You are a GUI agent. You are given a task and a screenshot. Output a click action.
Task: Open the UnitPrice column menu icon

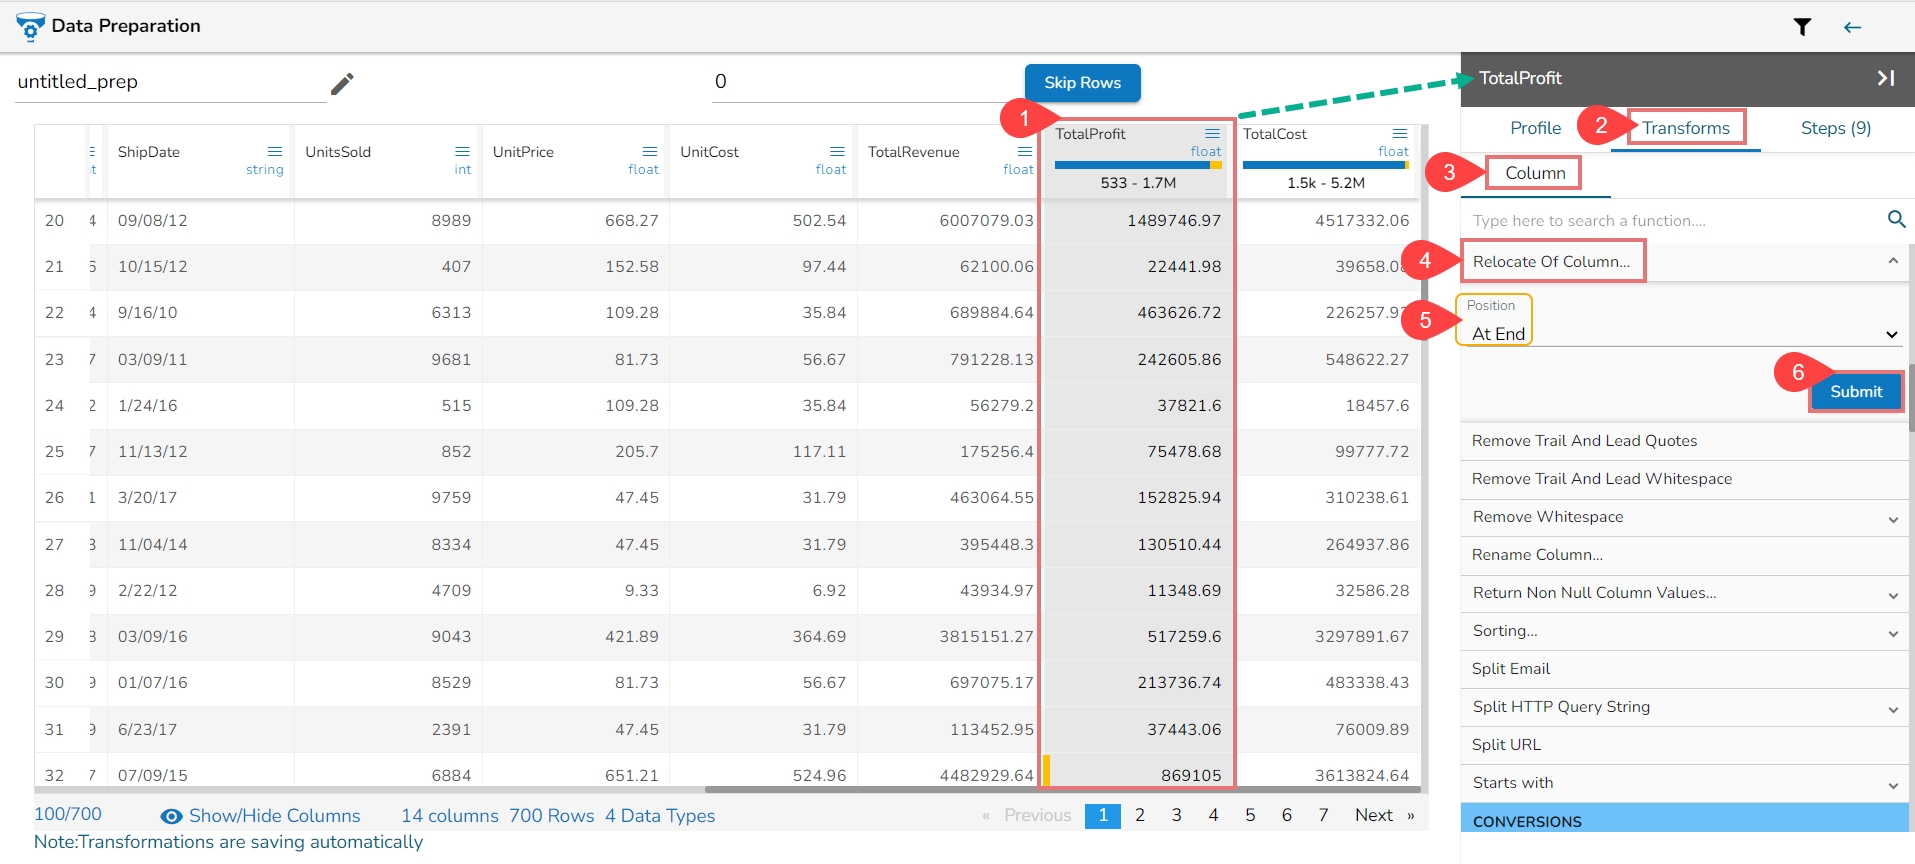click(x=650, y=152)
